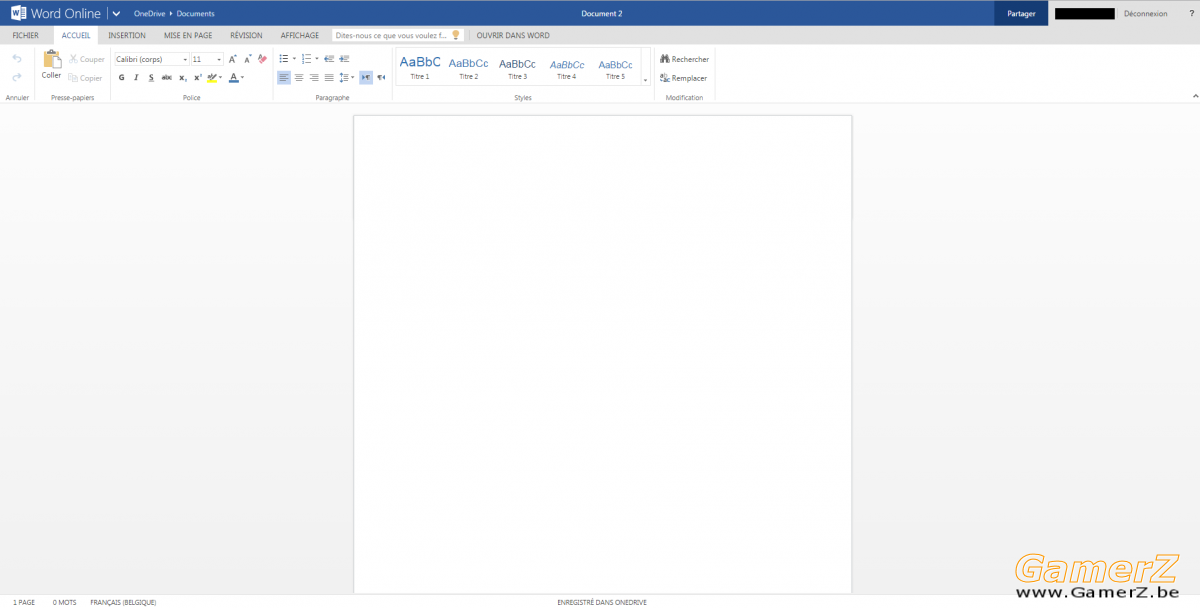Click the 0 MOTS word count

click(x=65, y=602)
